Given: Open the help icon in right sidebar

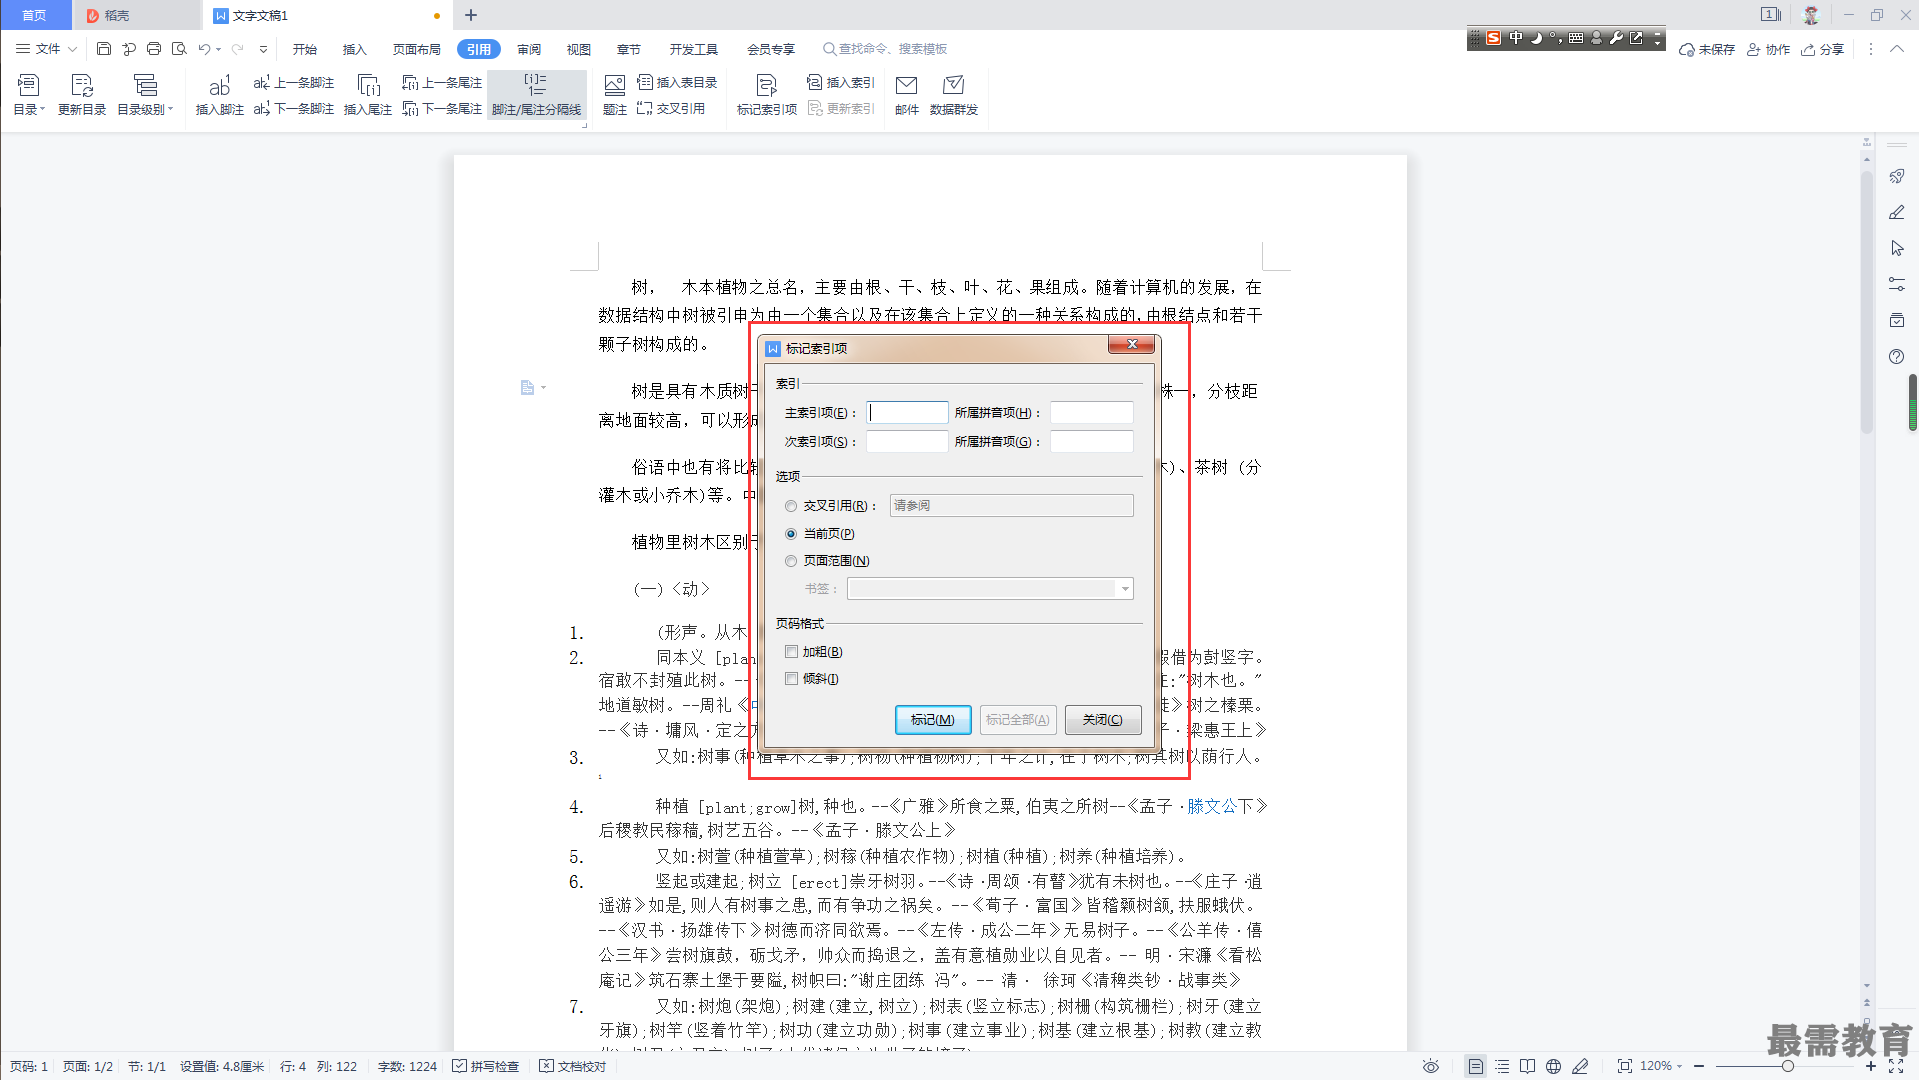Looking at the screenshot, I should pyautogui.click(x=1896, y=357).
